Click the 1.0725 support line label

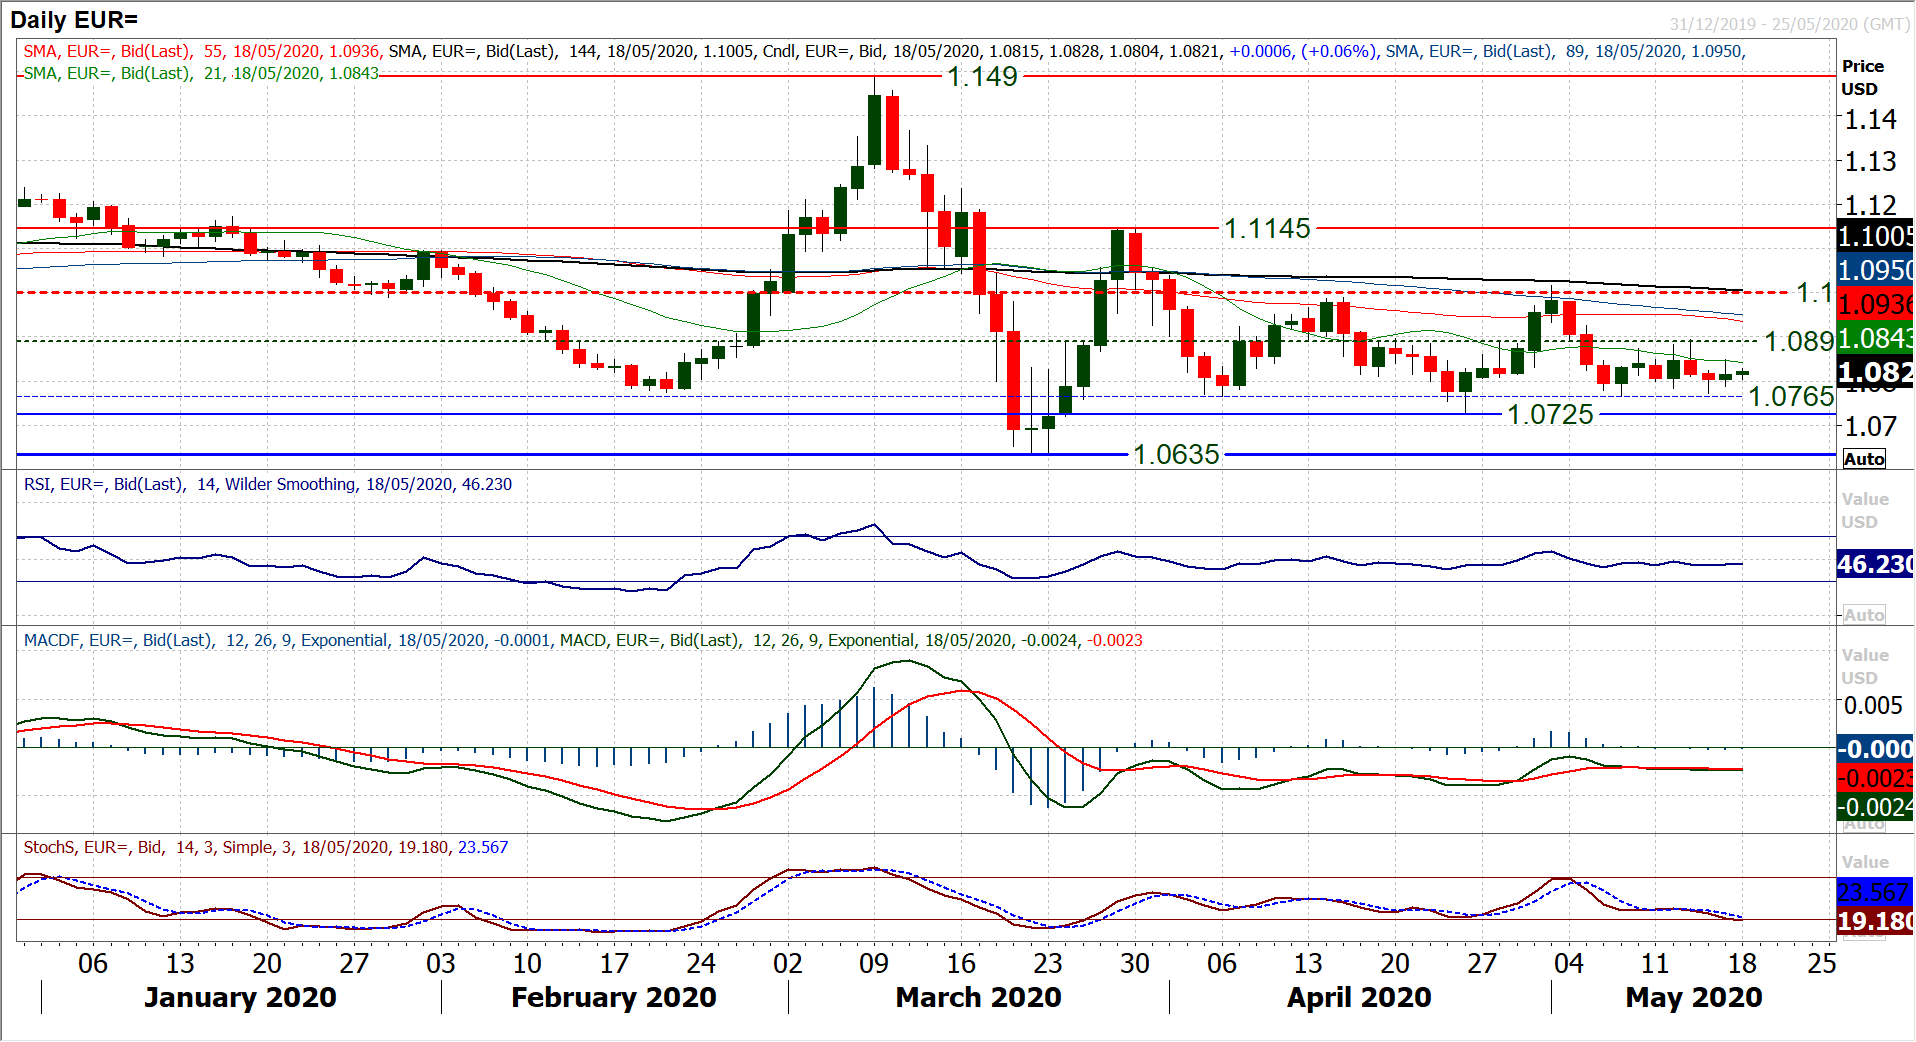point(1549,414)
